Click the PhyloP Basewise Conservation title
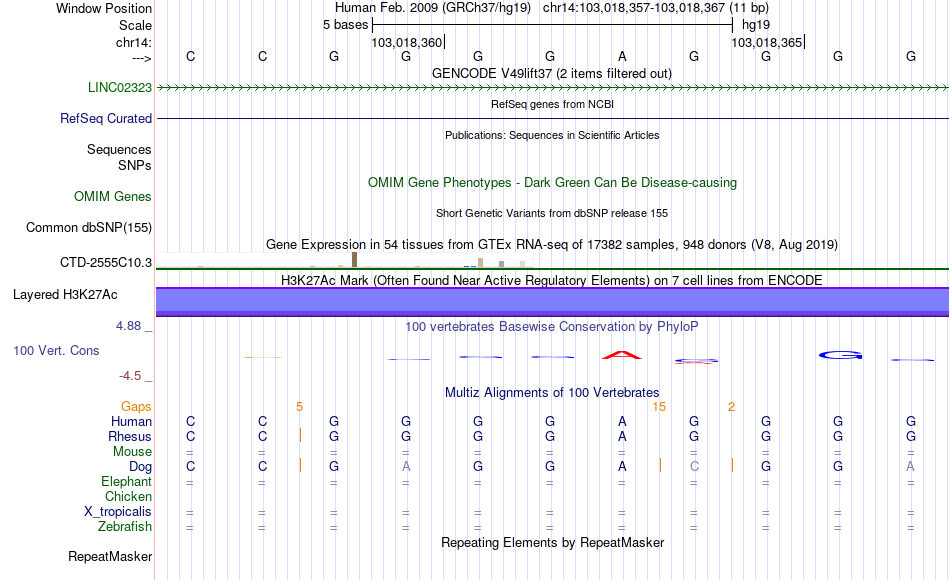 [552, 327]
